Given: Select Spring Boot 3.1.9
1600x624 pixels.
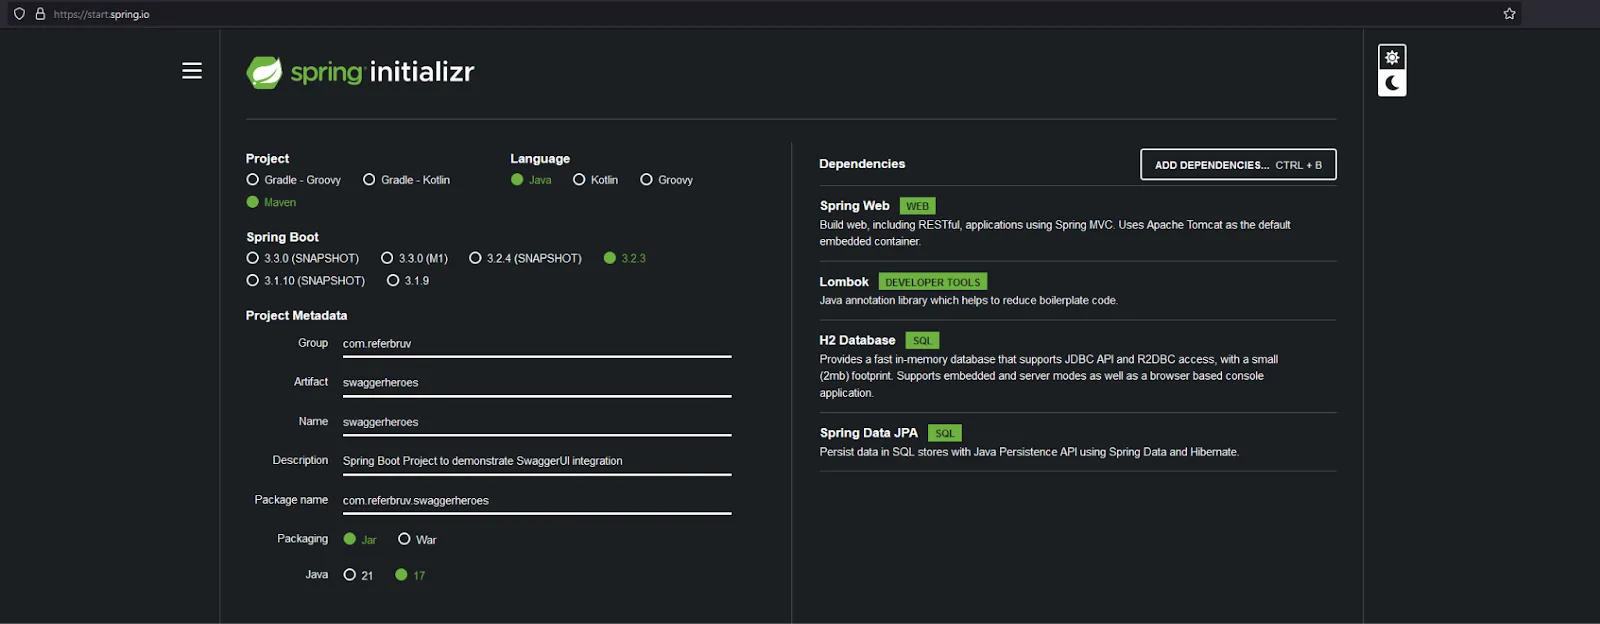Looking at the screenshot, I should pyautogui.click(x=408, y=281).
